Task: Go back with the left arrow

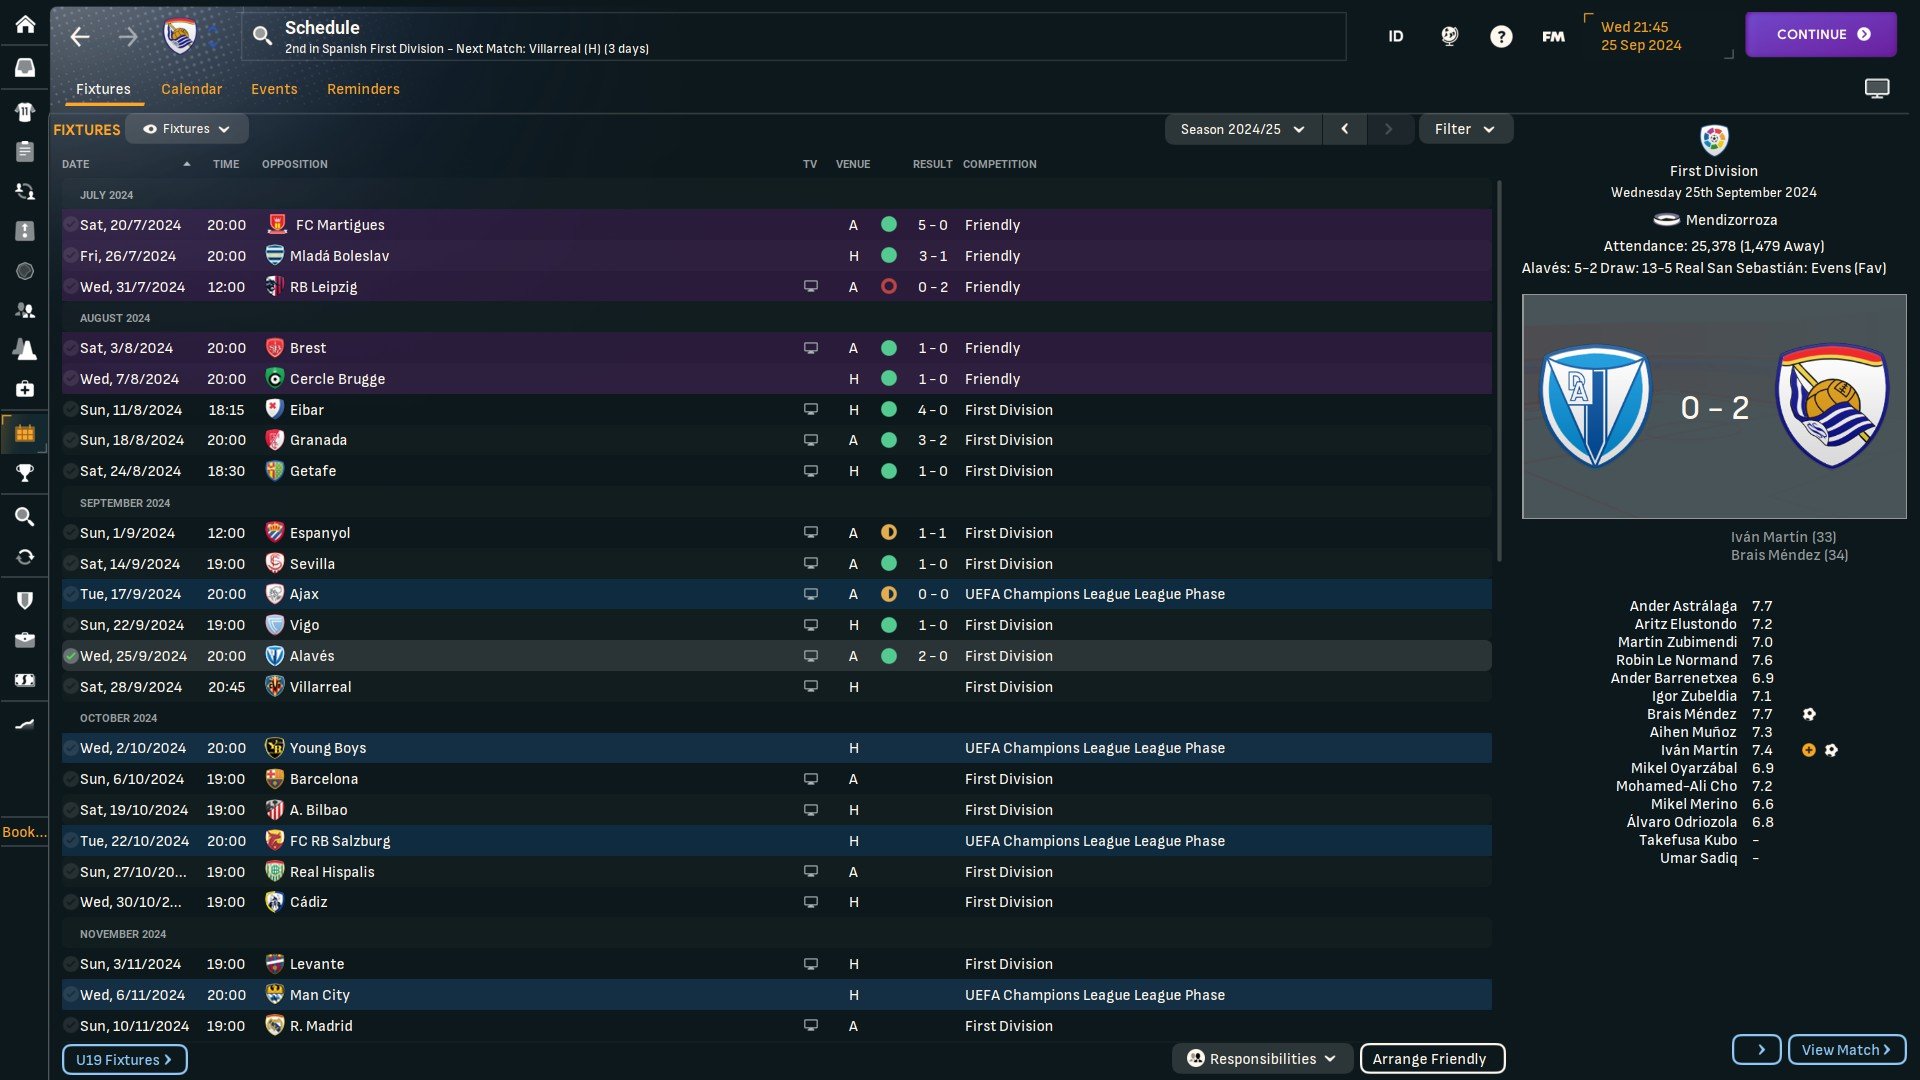Action: point(80,37)
